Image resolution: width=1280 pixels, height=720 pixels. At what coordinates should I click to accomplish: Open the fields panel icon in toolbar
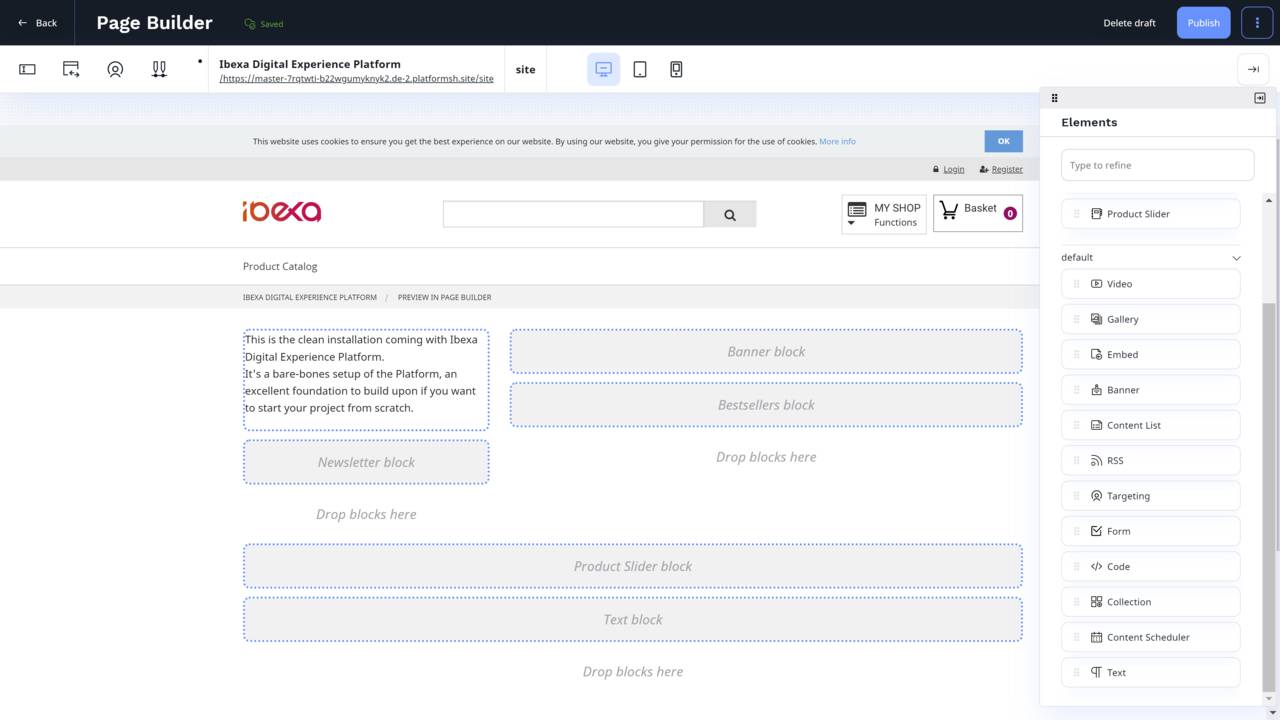pyautogui.click(x=27, y=69)
